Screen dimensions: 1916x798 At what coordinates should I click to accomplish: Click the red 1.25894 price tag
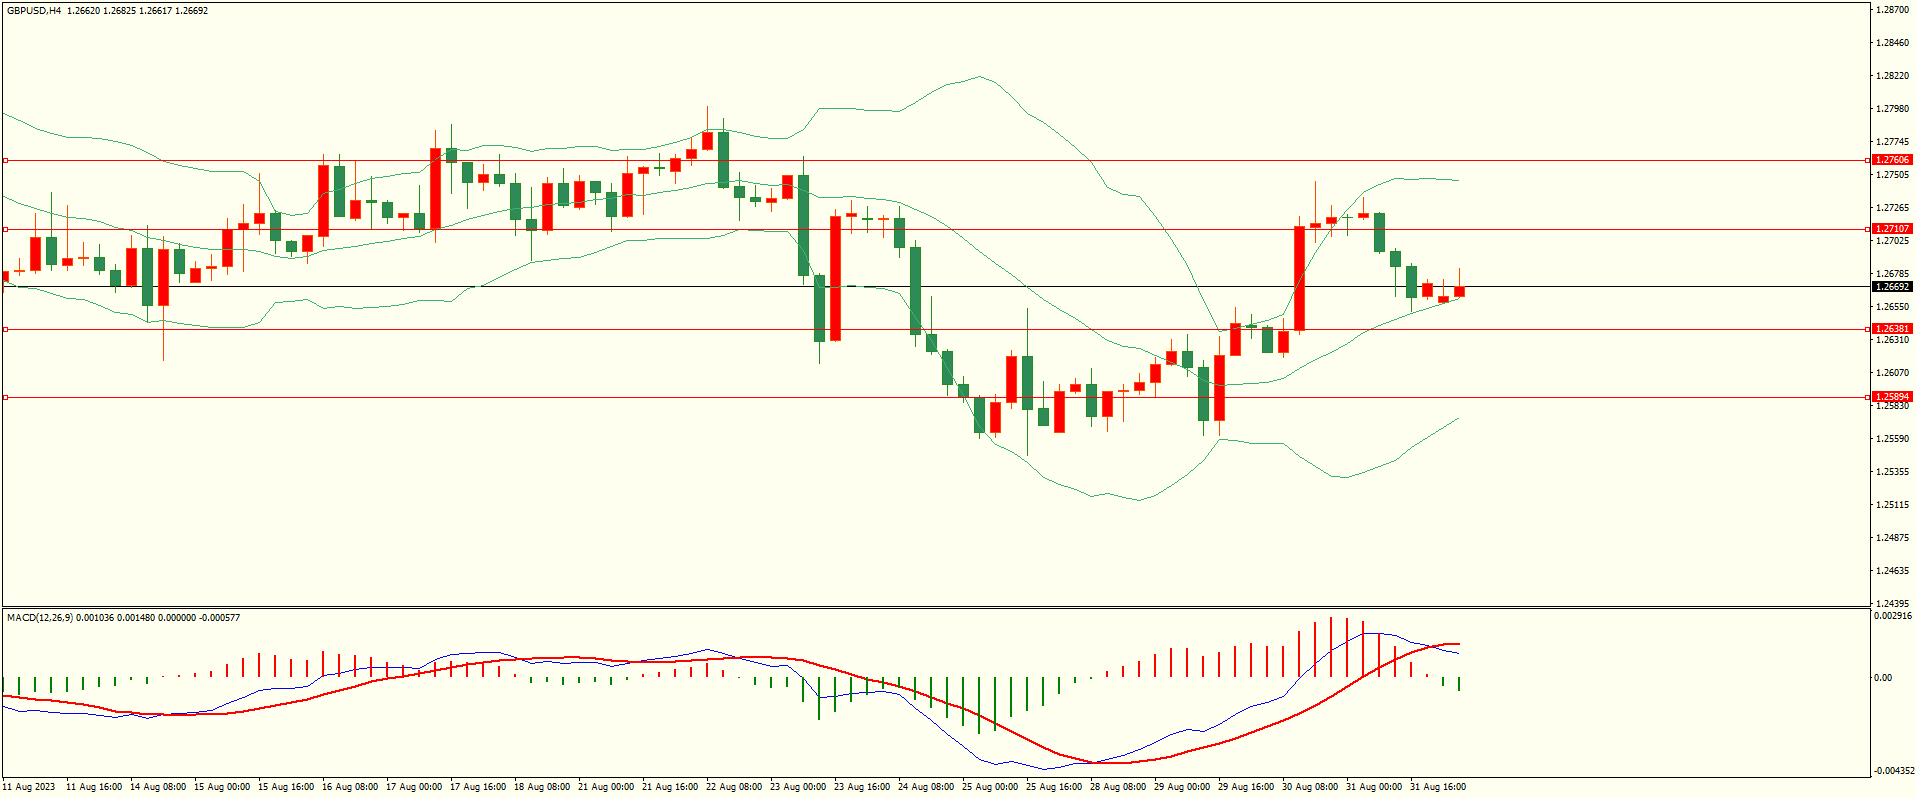tap(1891, 397)
